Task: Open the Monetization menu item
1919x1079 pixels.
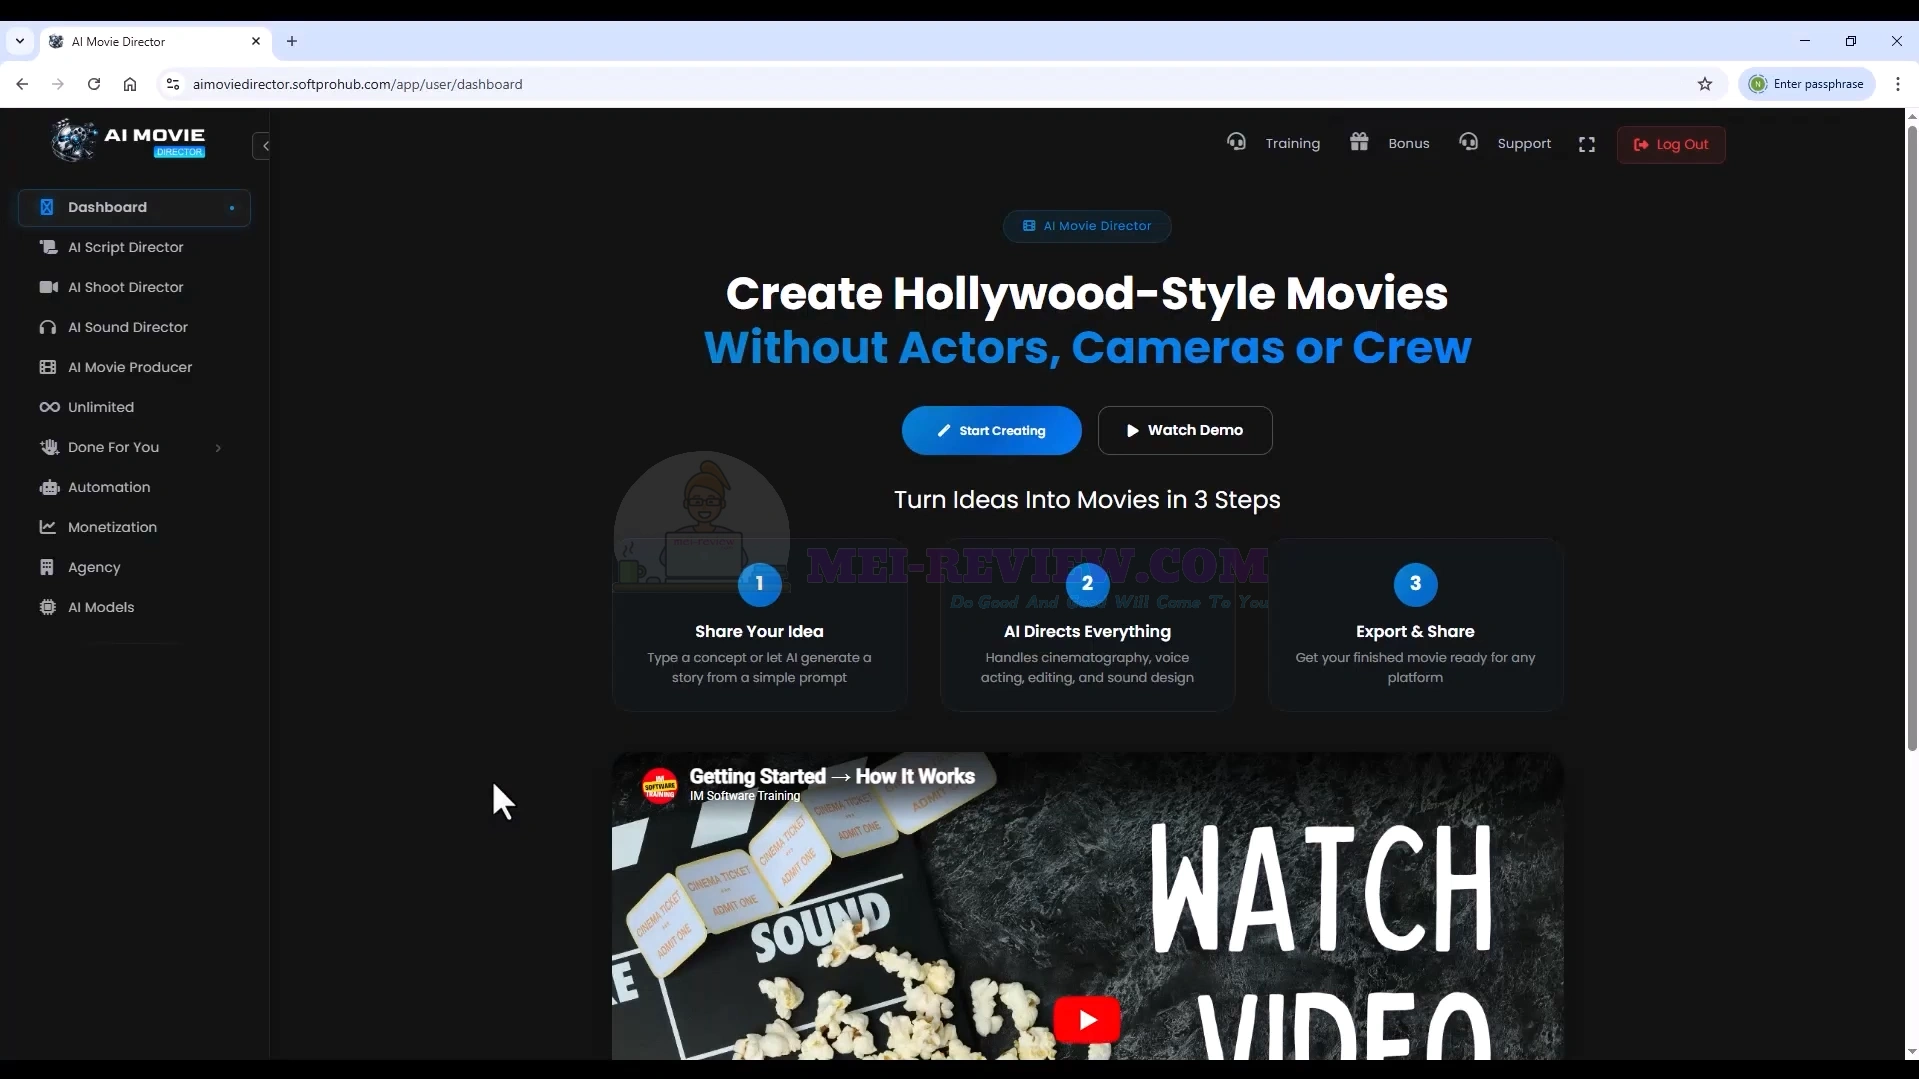Action: click(134, 527)
